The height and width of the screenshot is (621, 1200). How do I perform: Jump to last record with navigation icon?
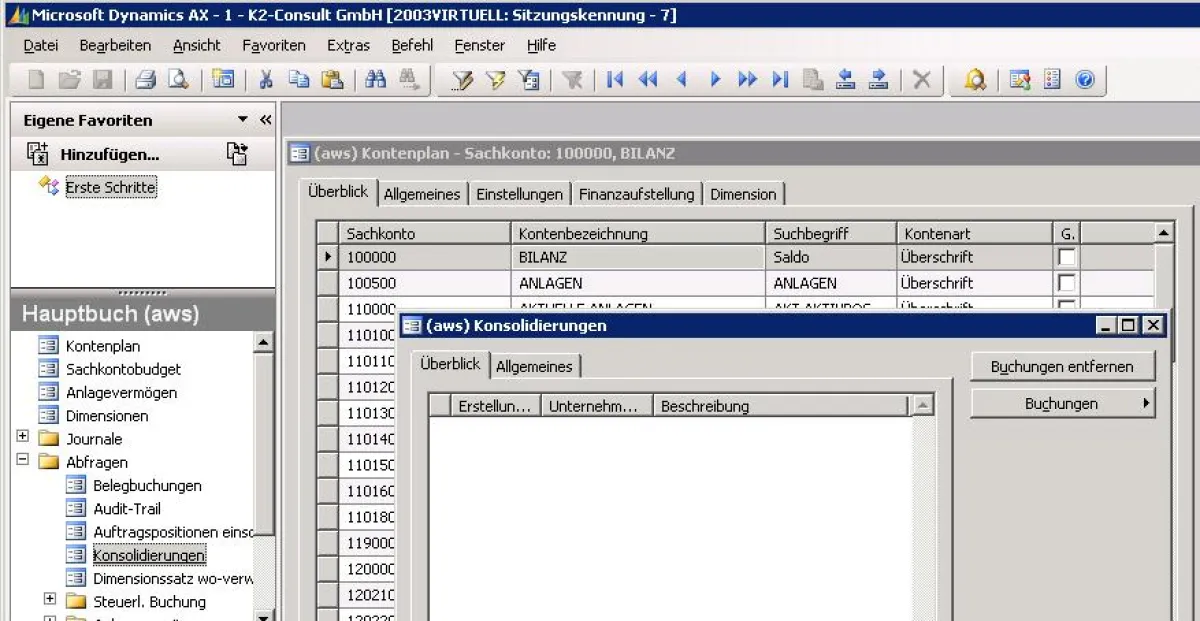(780, 80)
